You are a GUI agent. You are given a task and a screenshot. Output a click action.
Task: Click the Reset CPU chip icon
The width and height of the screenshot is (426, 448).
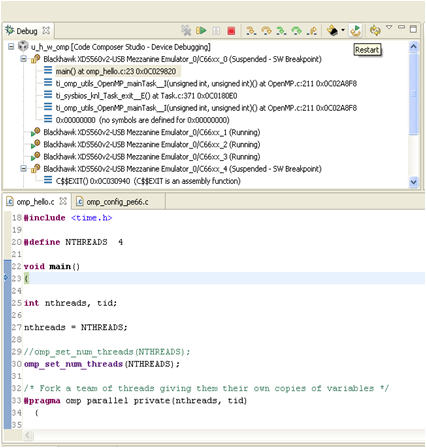(x=332, y=31)
